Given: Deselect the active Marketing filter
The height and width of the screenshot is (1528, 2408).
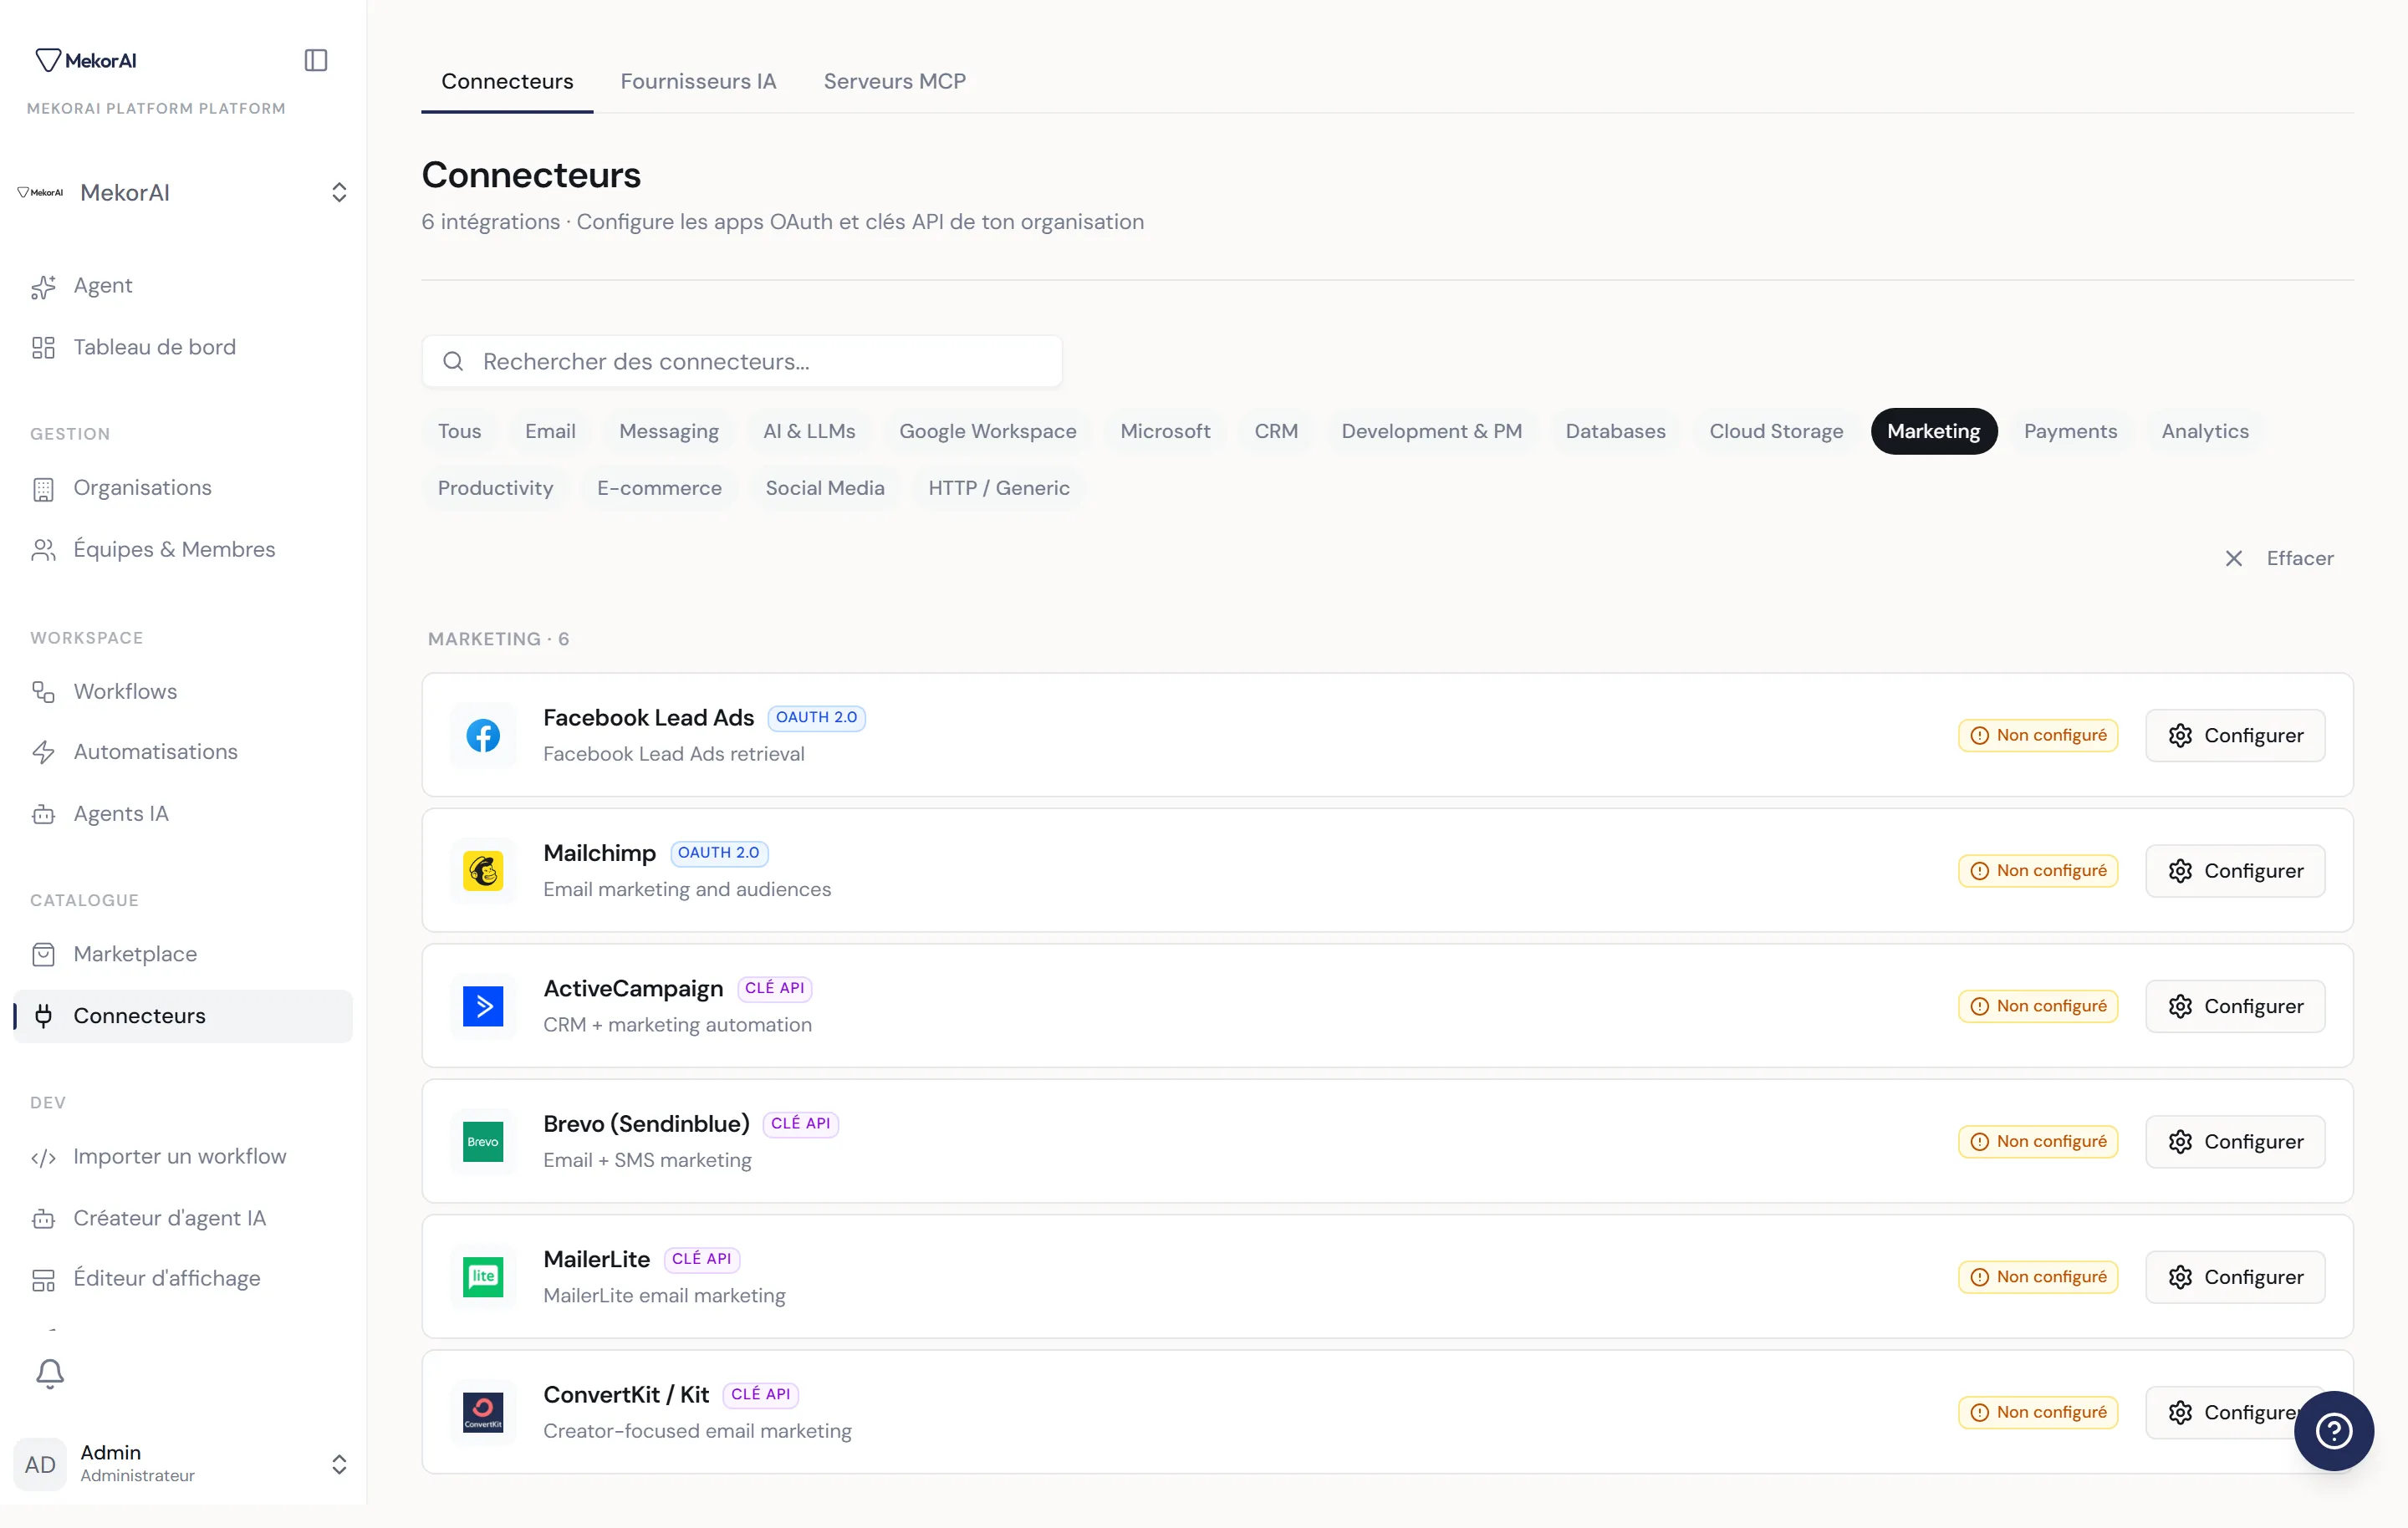Looking at the screenshot, I should [x=1933, y=431].
